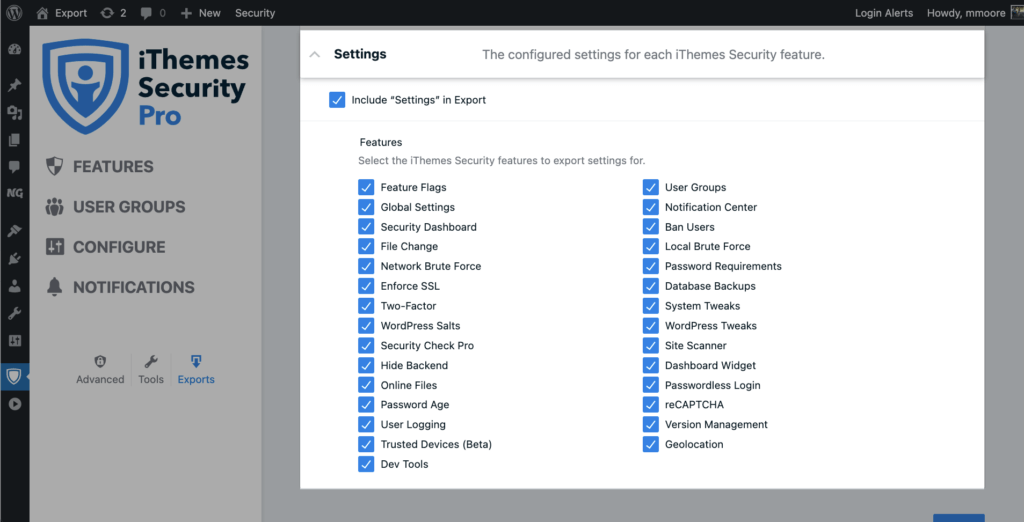Toggle Network Brute Force checkbox
Screen dimensions: 1024x522
point(366,267)
